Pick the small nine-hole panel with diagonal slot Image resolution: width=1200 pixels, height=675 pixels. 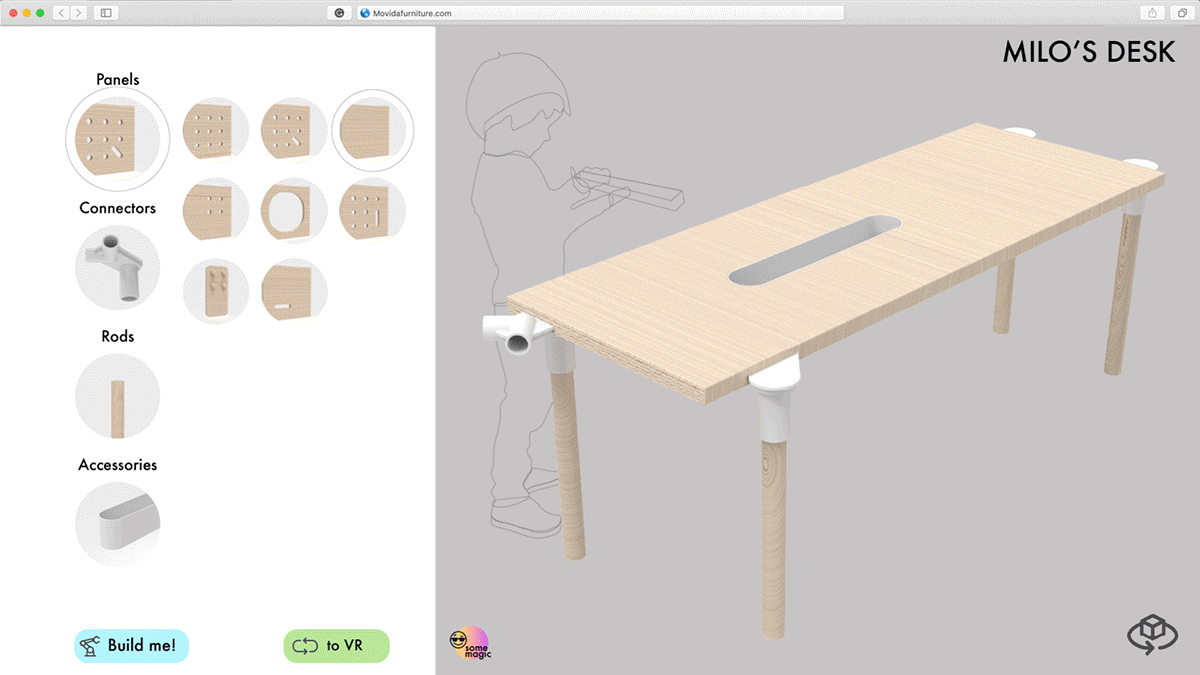[293, 130]
